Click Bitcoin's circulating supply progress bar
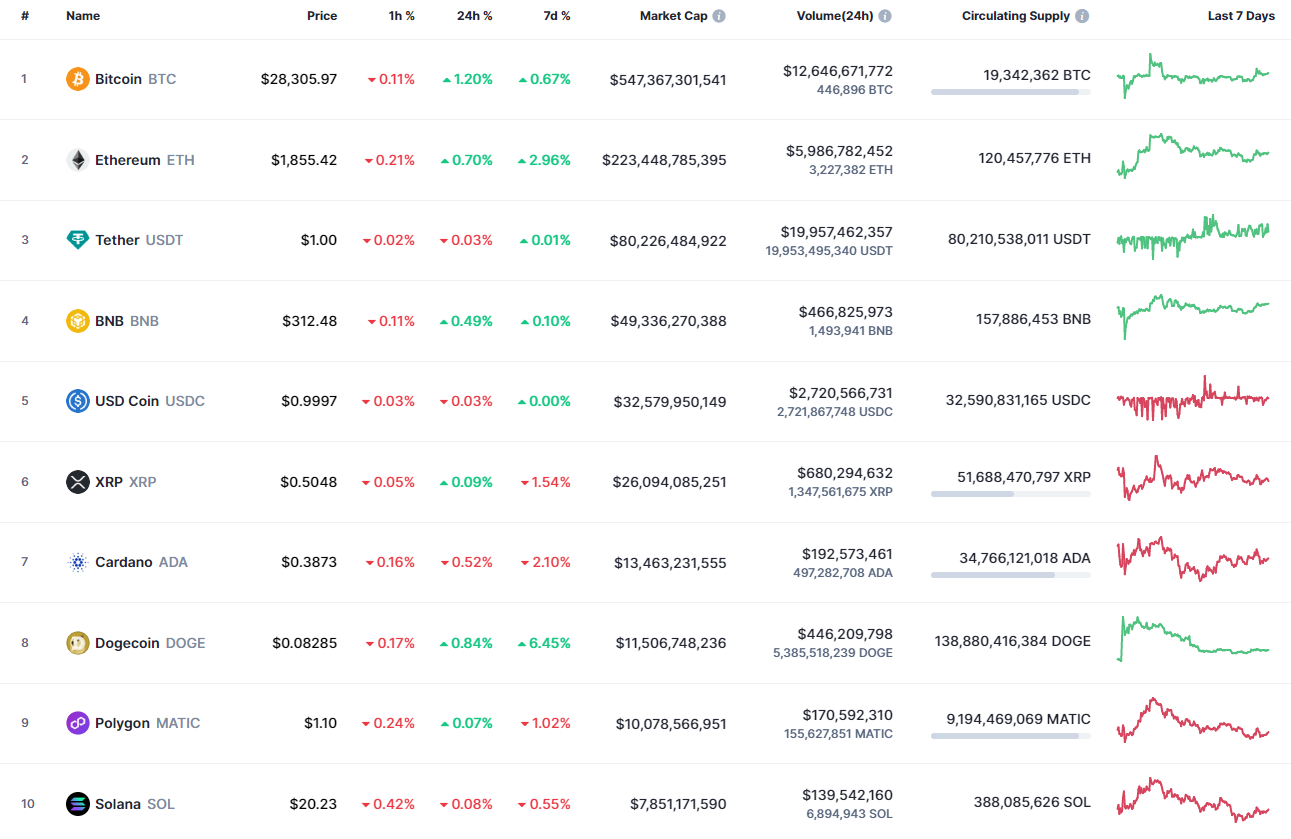Image resolution: width=1291 pixels, height=839 pixels. (x=1010, y=92)
